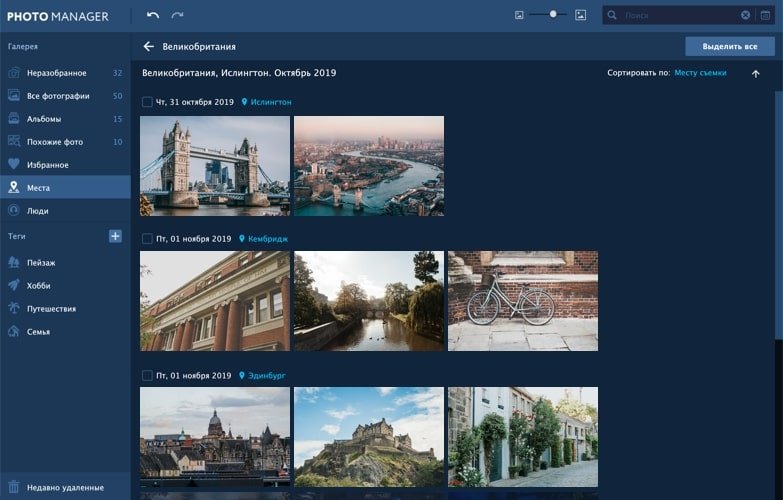Open Люди in the sidebar
The image size is (783, 500).
pyautogui.click(x=65, y=211)
